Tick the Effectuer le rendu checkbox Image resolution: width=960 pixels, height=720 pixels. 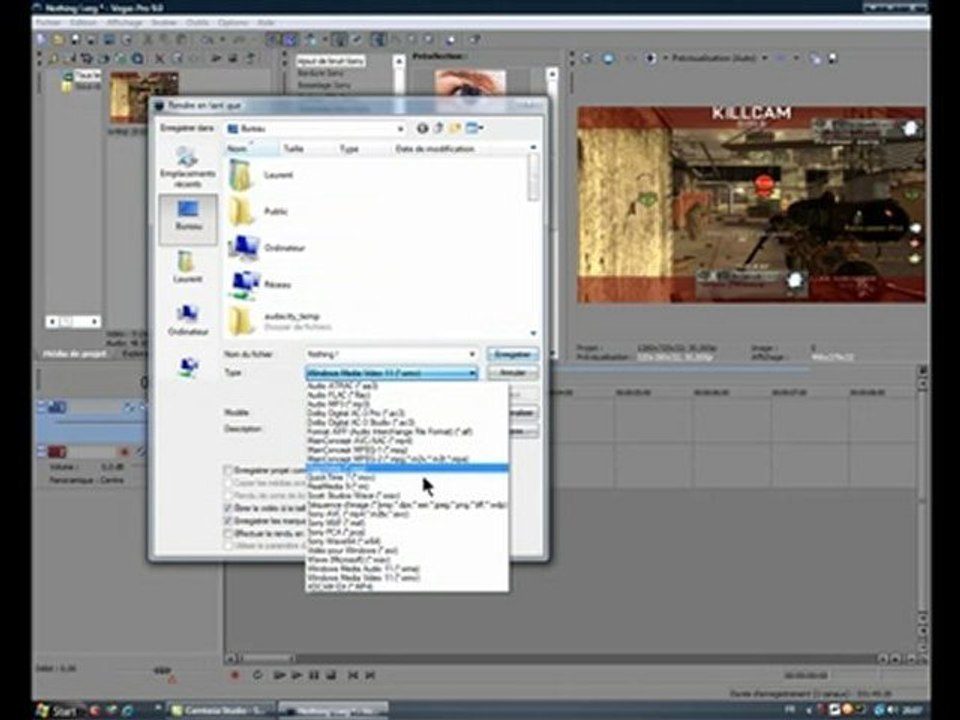coord(228,533)
